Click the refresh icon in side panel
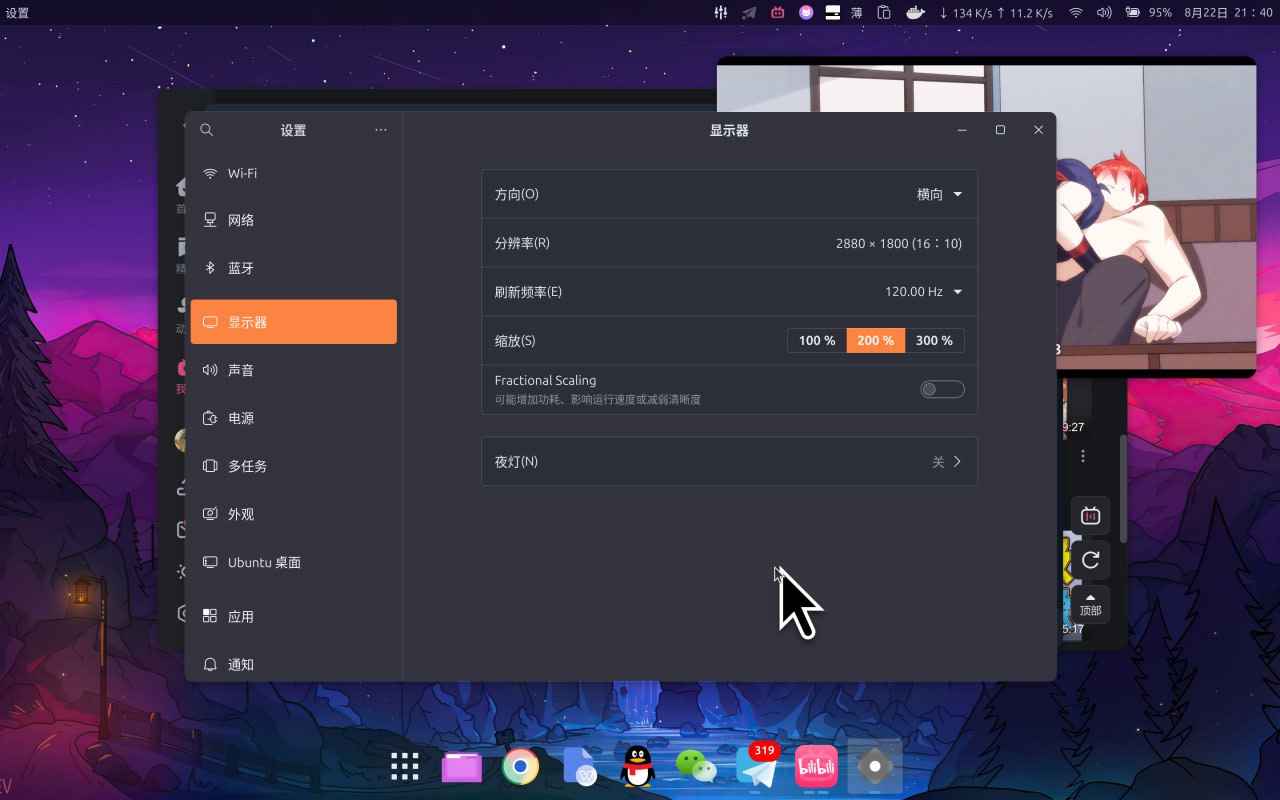 click(1090, 560)
